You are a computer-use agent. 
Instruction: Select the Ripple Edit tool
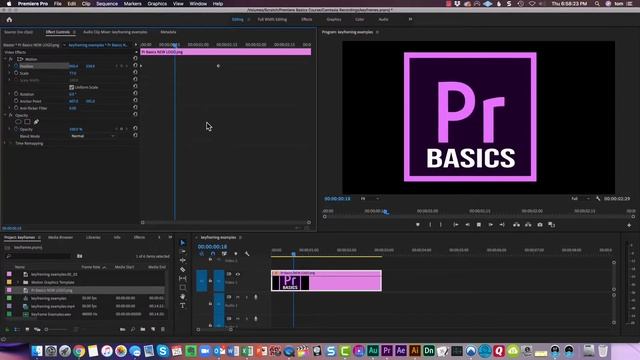(x=182, y=260)
